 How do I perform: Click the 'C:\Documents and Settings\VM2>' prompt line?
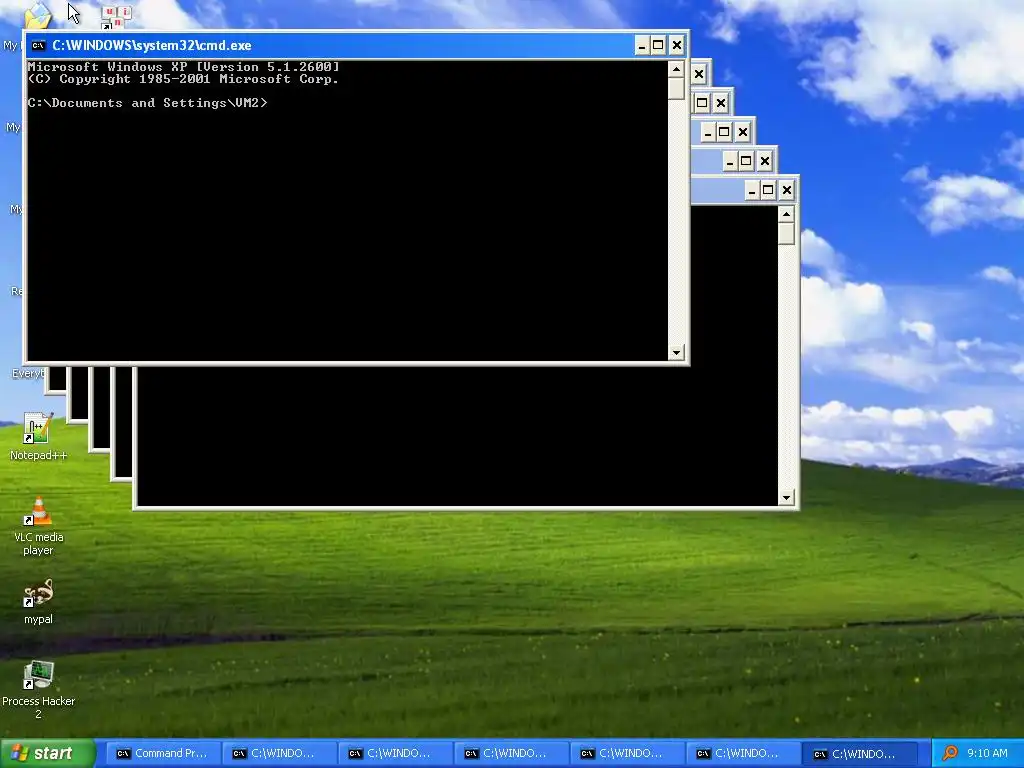(148, 103)
